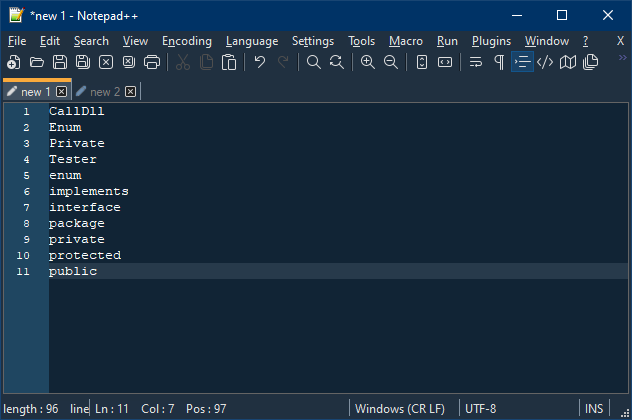Minimize the Notepad++ window

517,15
